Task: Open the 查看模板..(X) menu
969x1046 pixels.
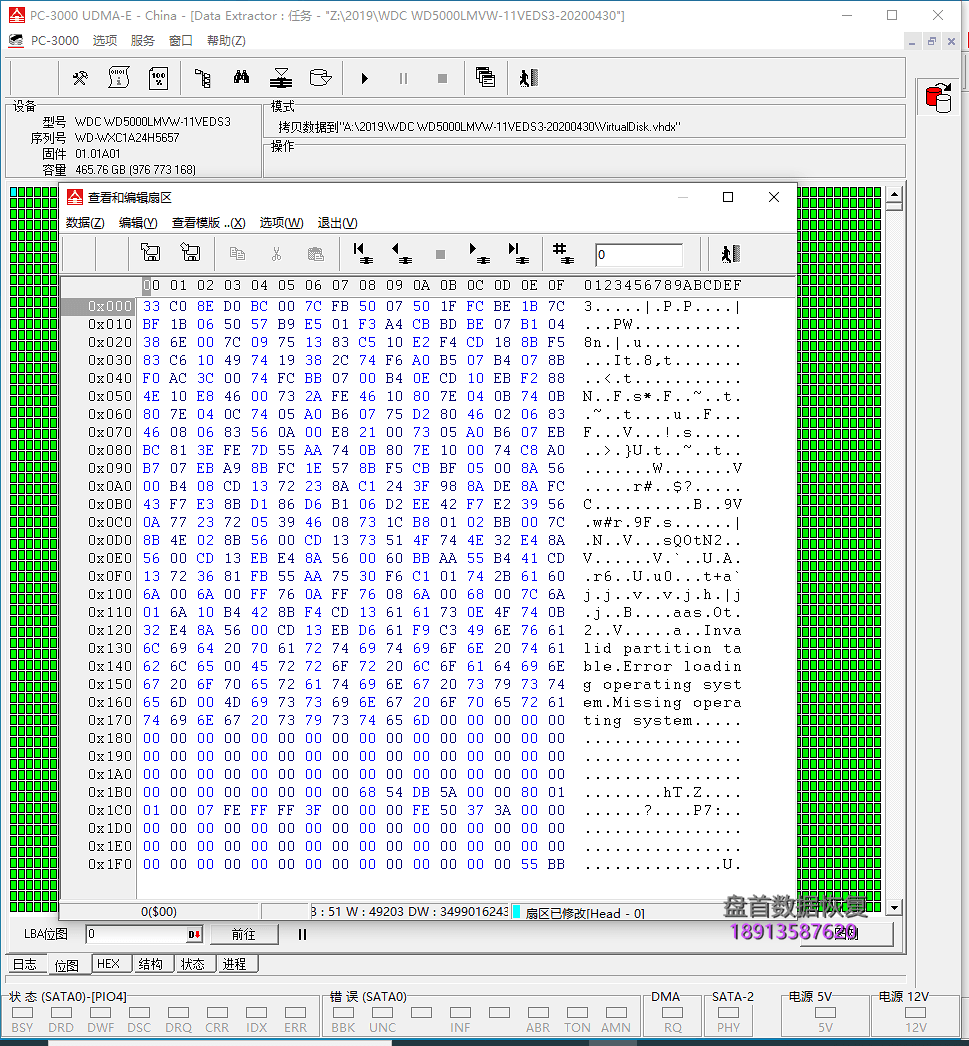Action: point(209,223)
